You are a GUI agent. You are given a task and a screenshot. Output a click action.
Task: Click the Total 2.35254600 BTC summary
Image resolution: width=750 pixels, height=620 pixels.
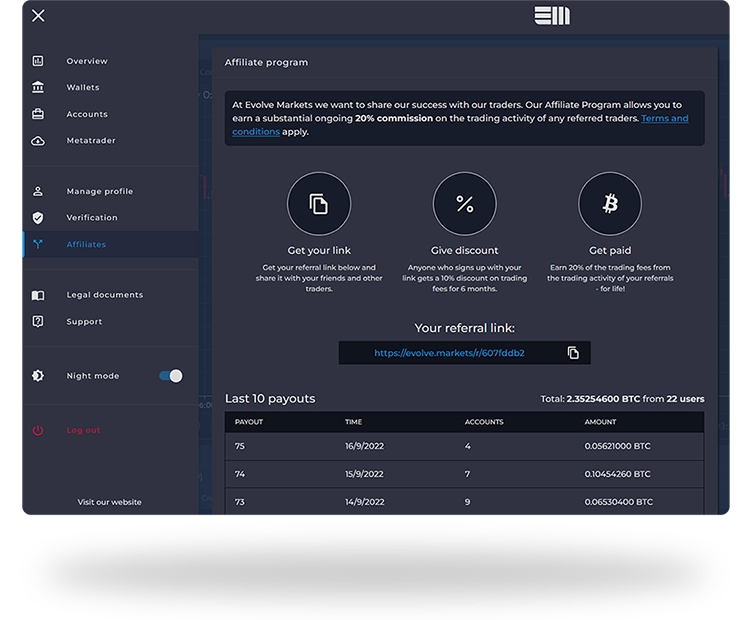pos(622,399)
